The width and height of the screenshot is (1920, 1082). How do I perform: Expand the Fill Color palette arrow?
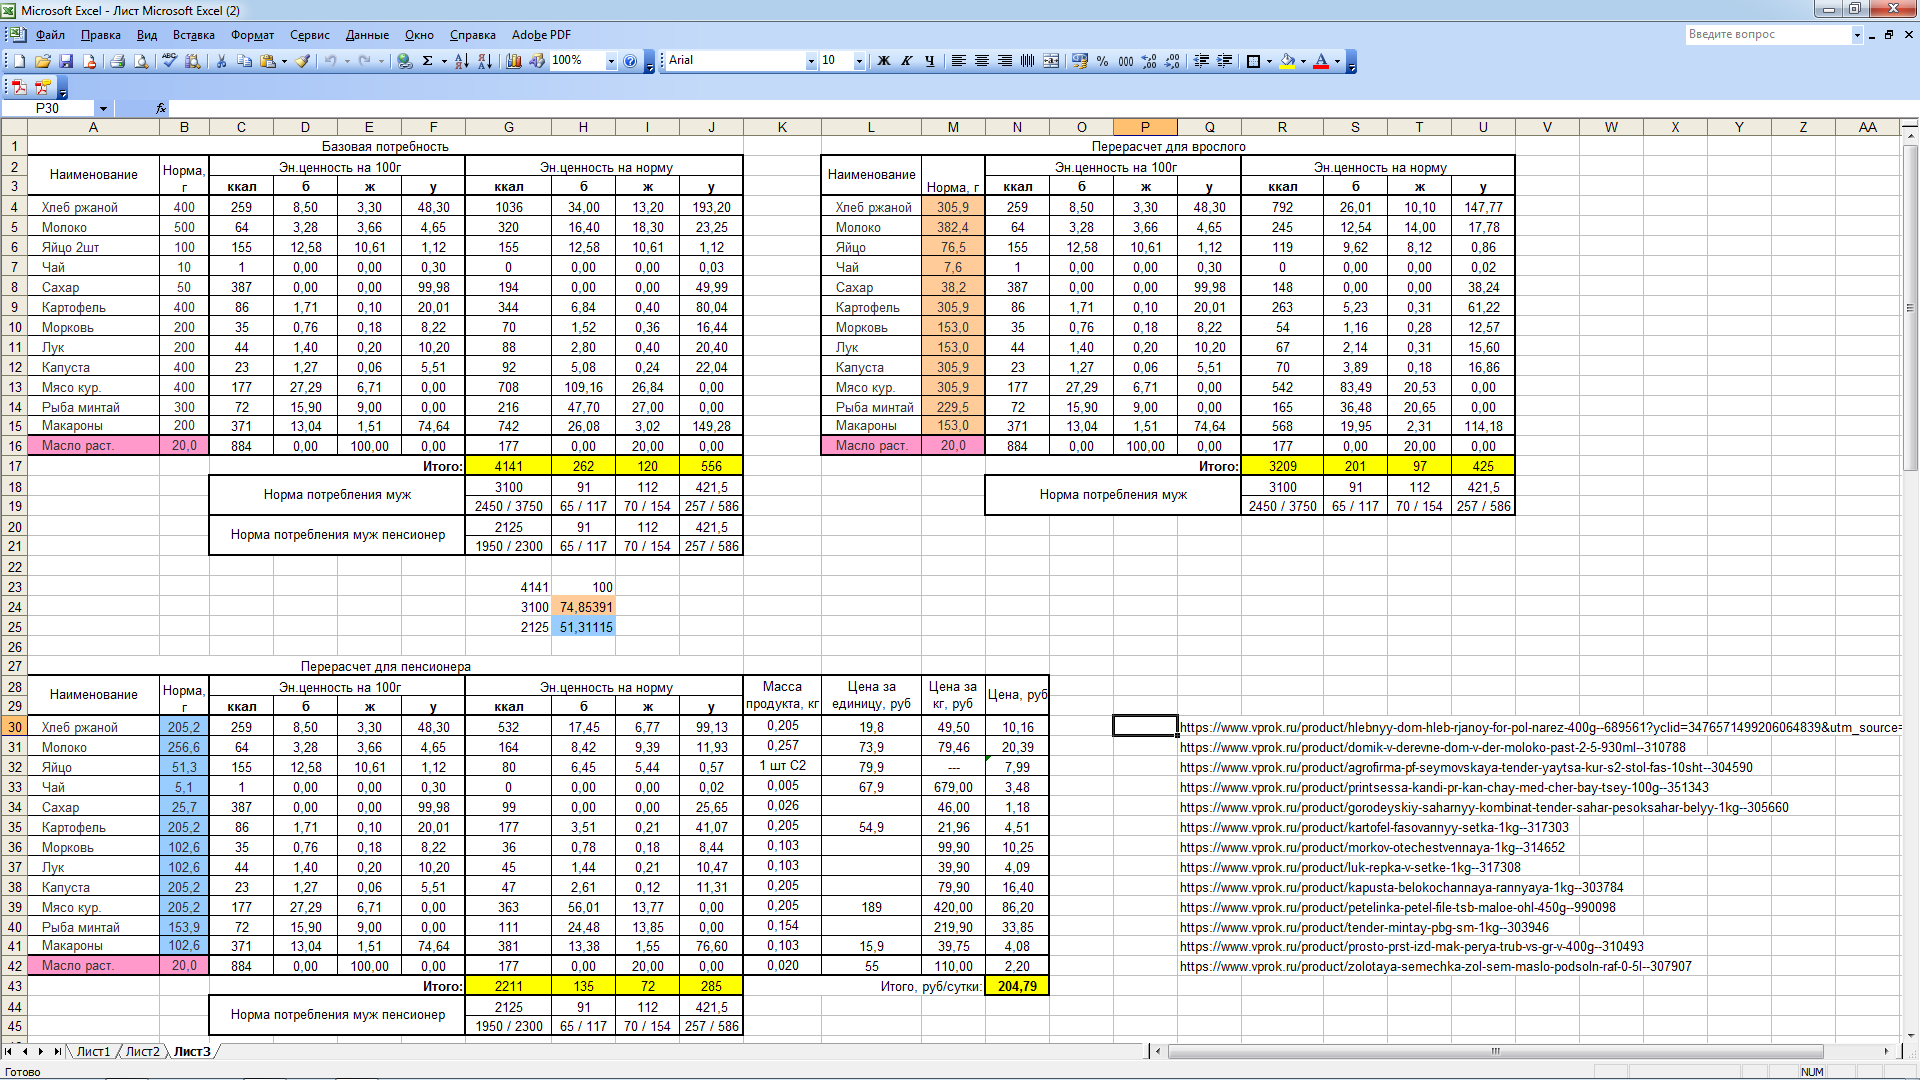point(1304,61)
